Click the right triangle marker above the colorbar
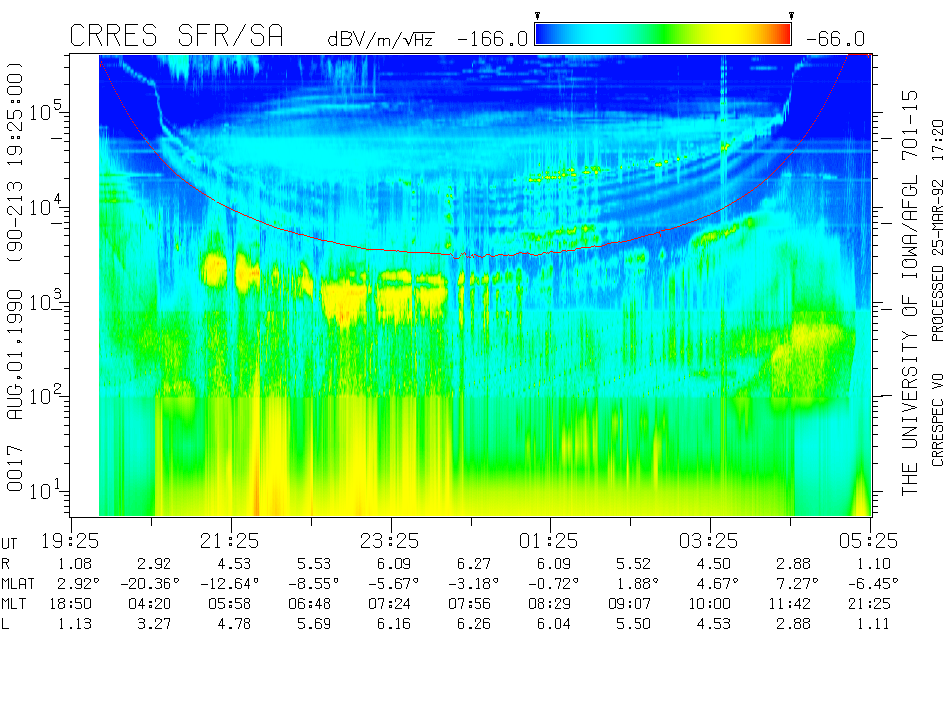 (x=791, y=15)
